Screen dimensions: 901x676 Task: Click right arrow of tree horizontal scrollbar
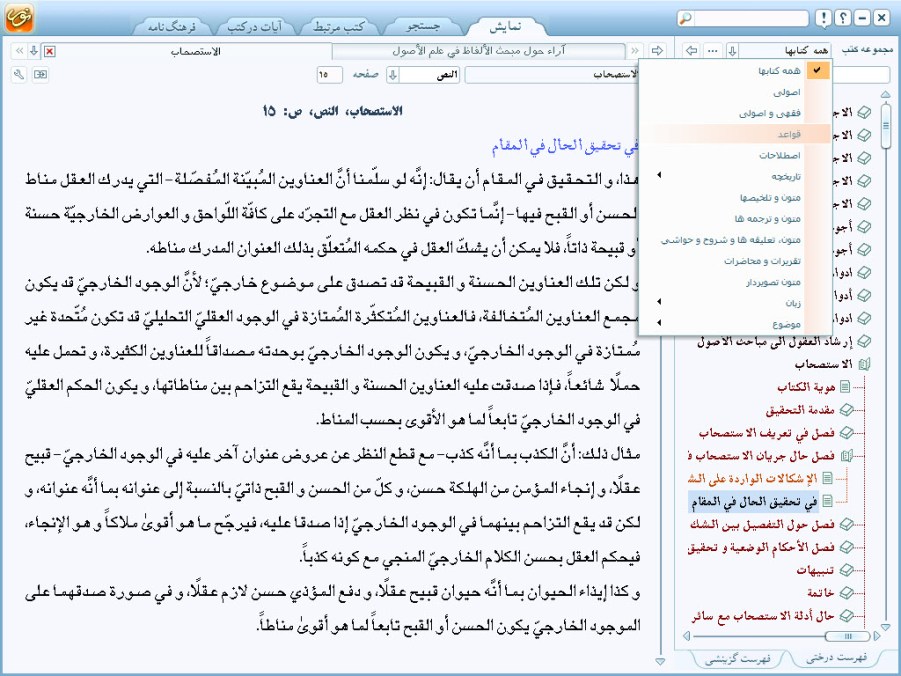[x=876, y=636]
